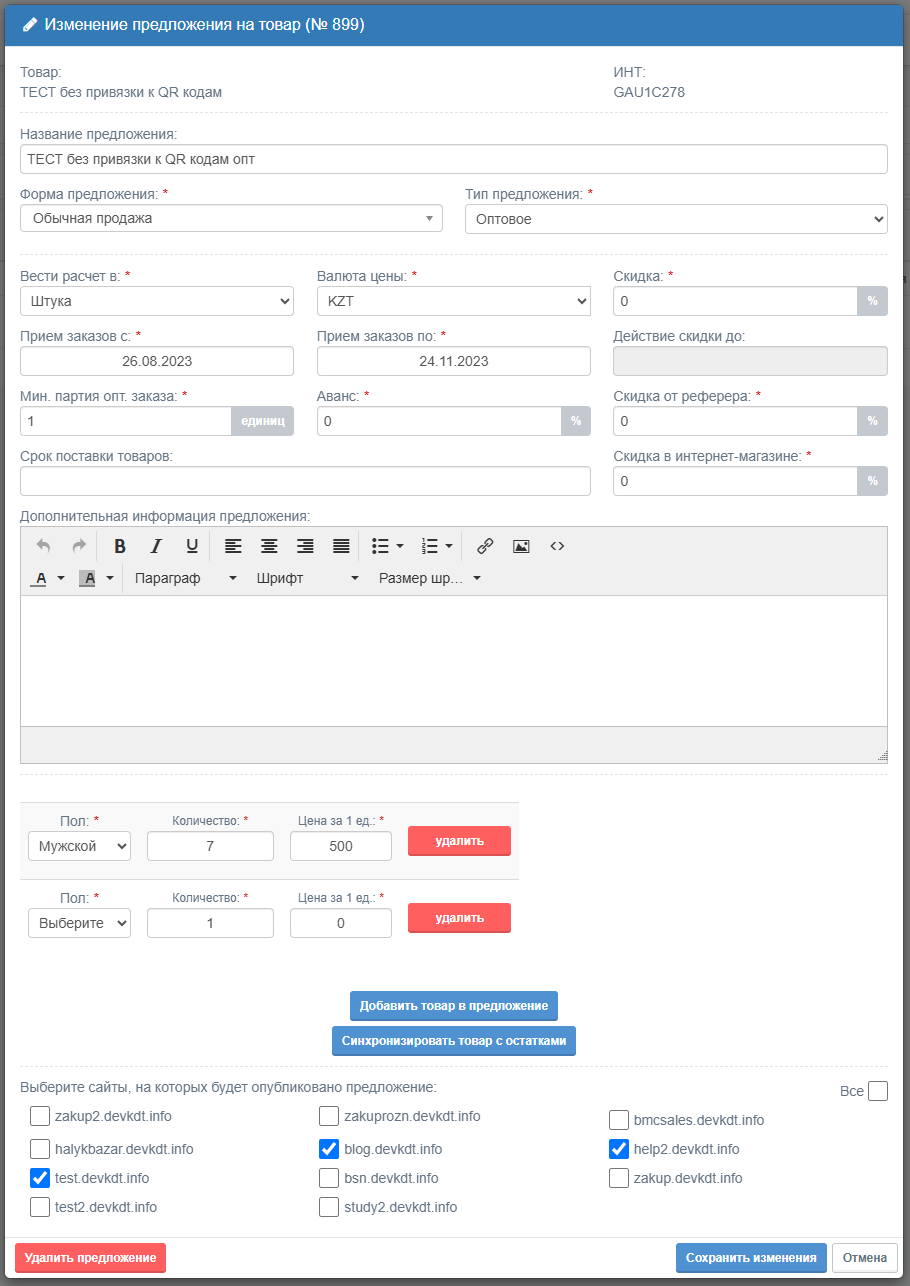Insert a bulleted list

[380, 546]
